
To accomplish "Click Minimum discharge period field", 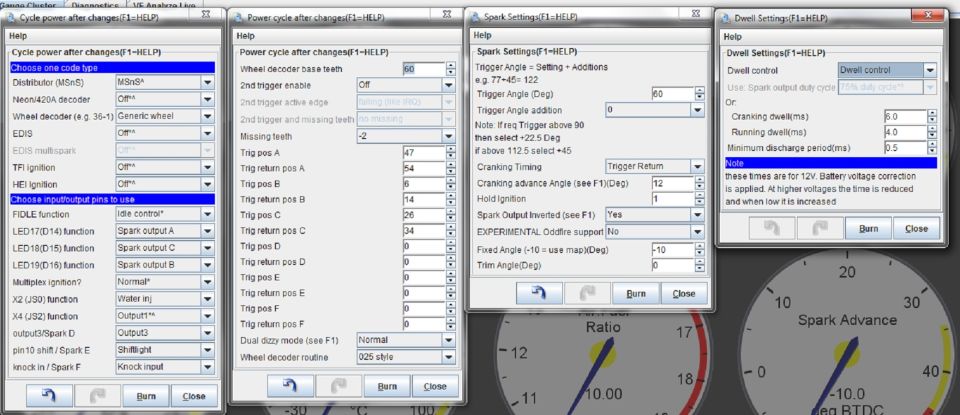I will pos(905,148).
